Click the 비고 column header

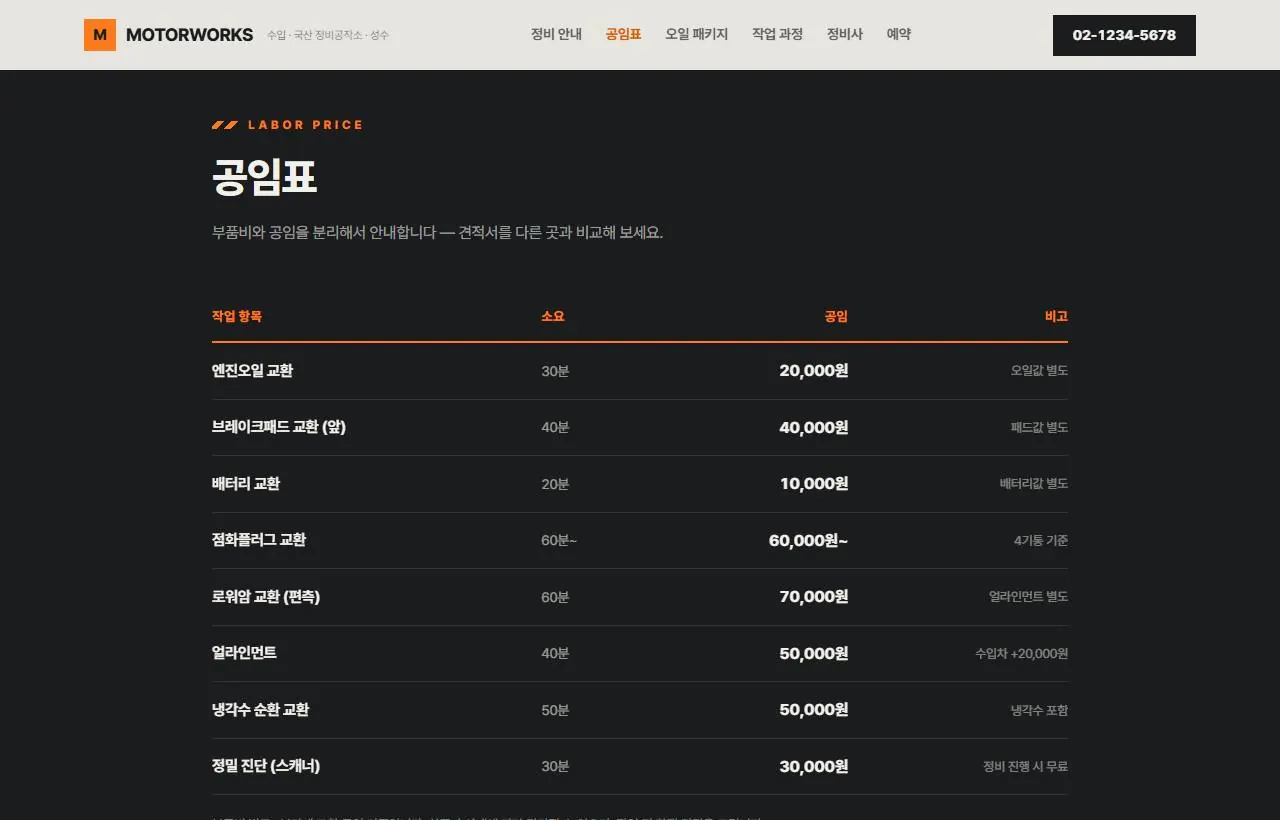click(x=1056, y=316)
